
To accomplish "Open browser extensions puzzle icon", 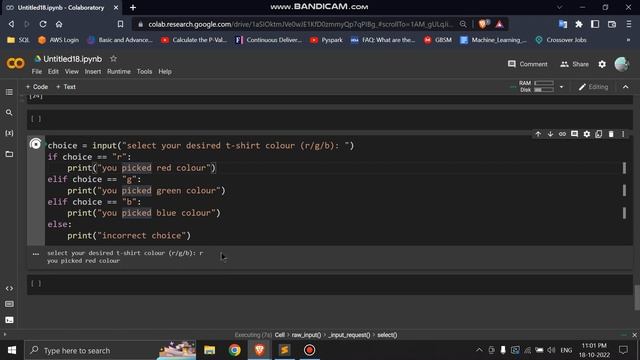I will point(579,24).
